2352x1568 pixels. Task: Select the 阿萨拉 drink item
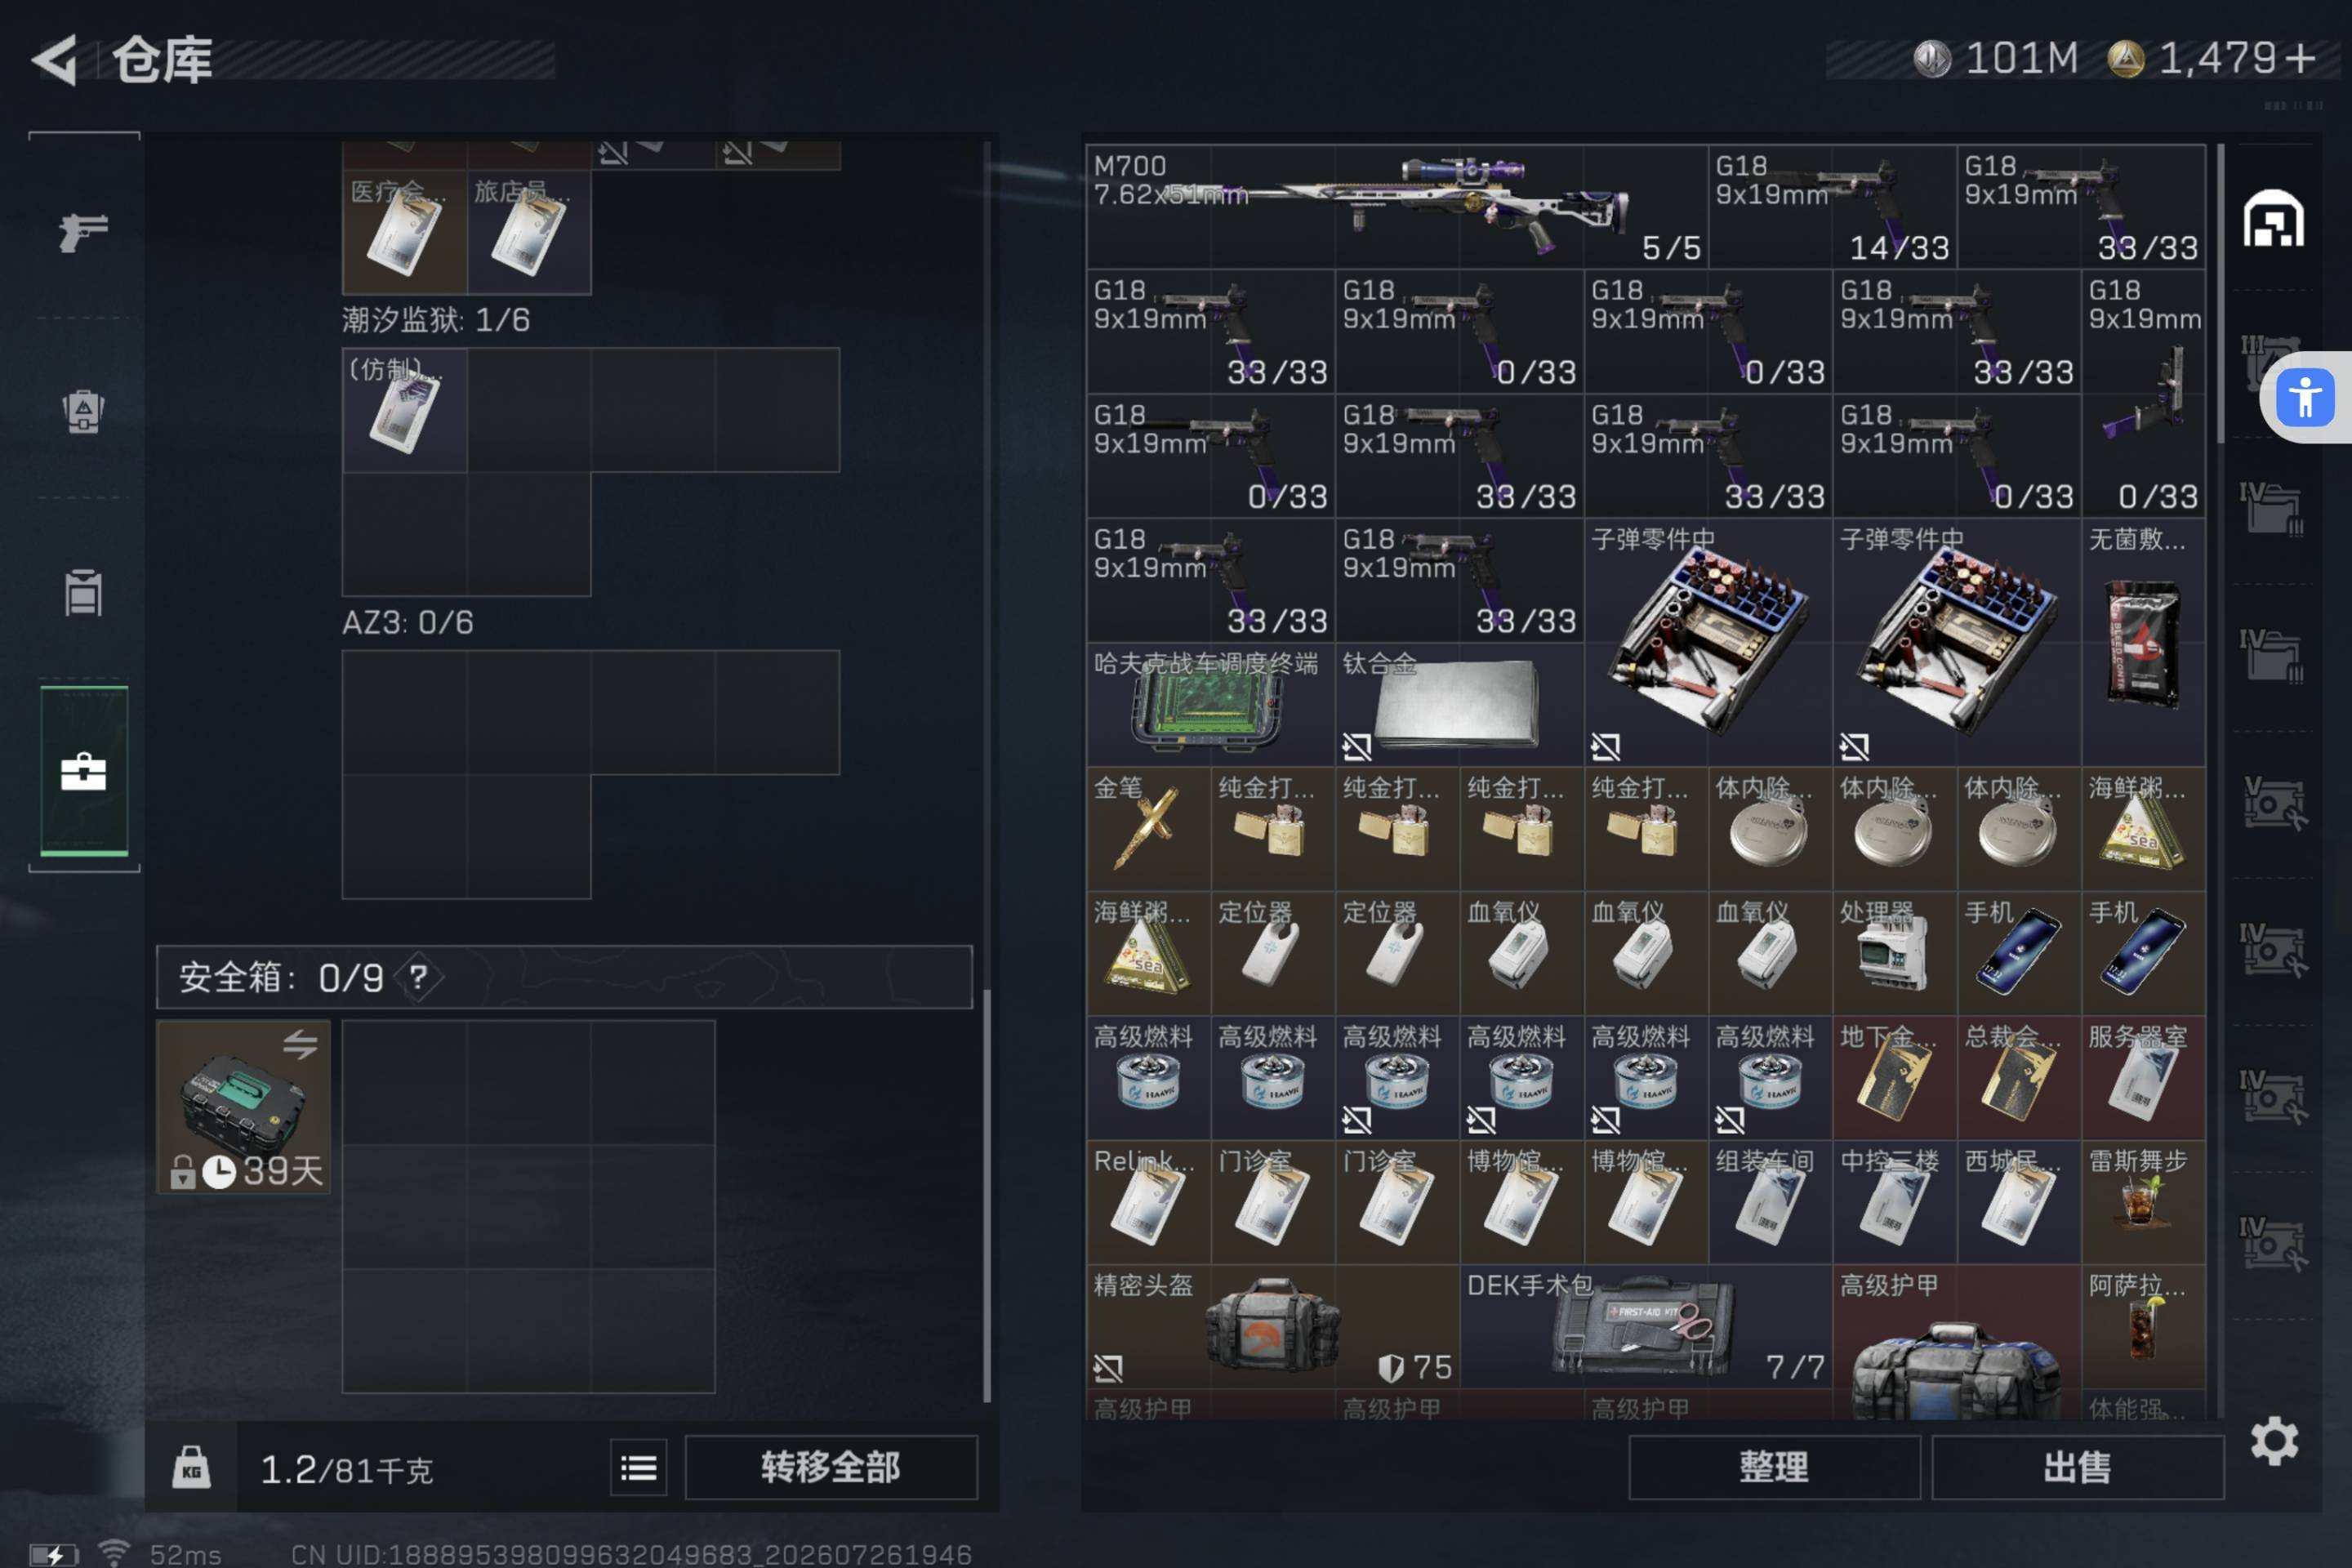[2143, 1326]
